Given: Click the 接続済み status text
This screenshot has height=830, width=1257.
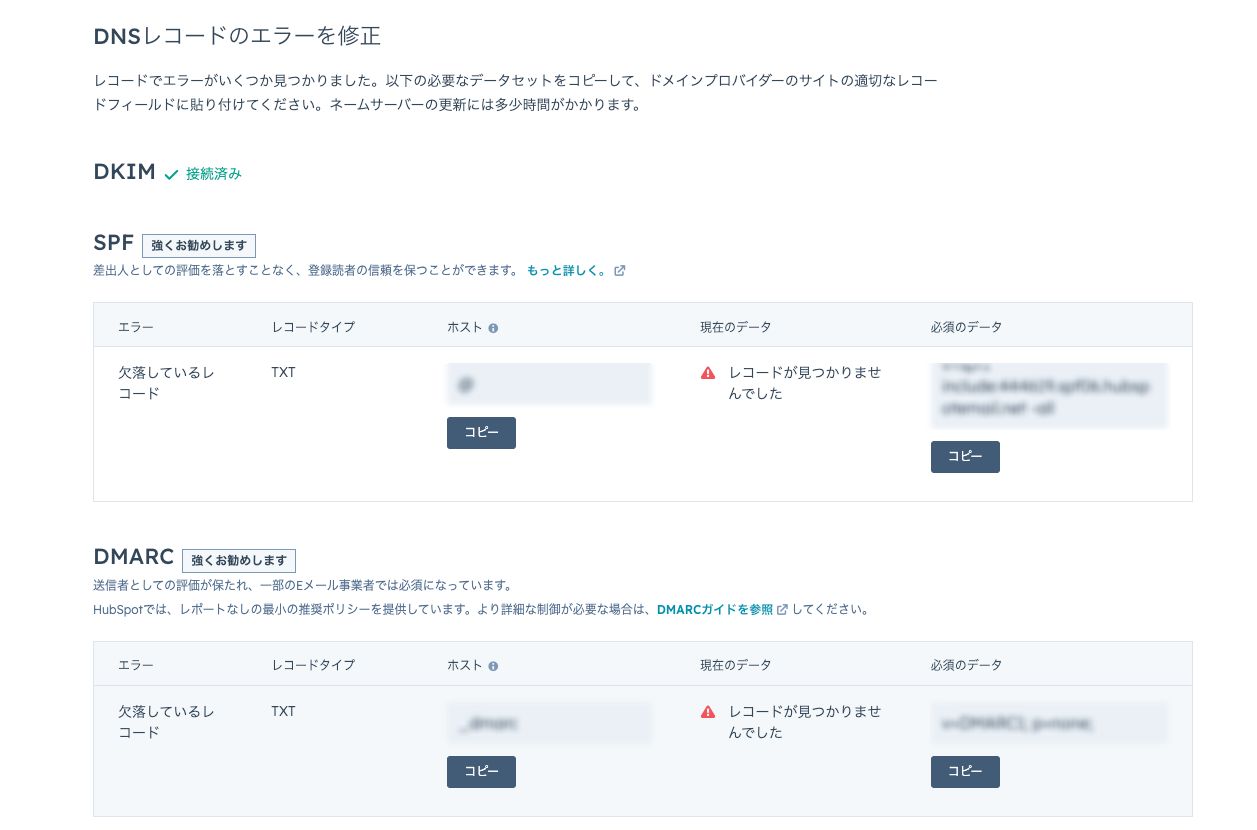Looking at the screenshot, I should pyautogui.click(x=214, y=174).
